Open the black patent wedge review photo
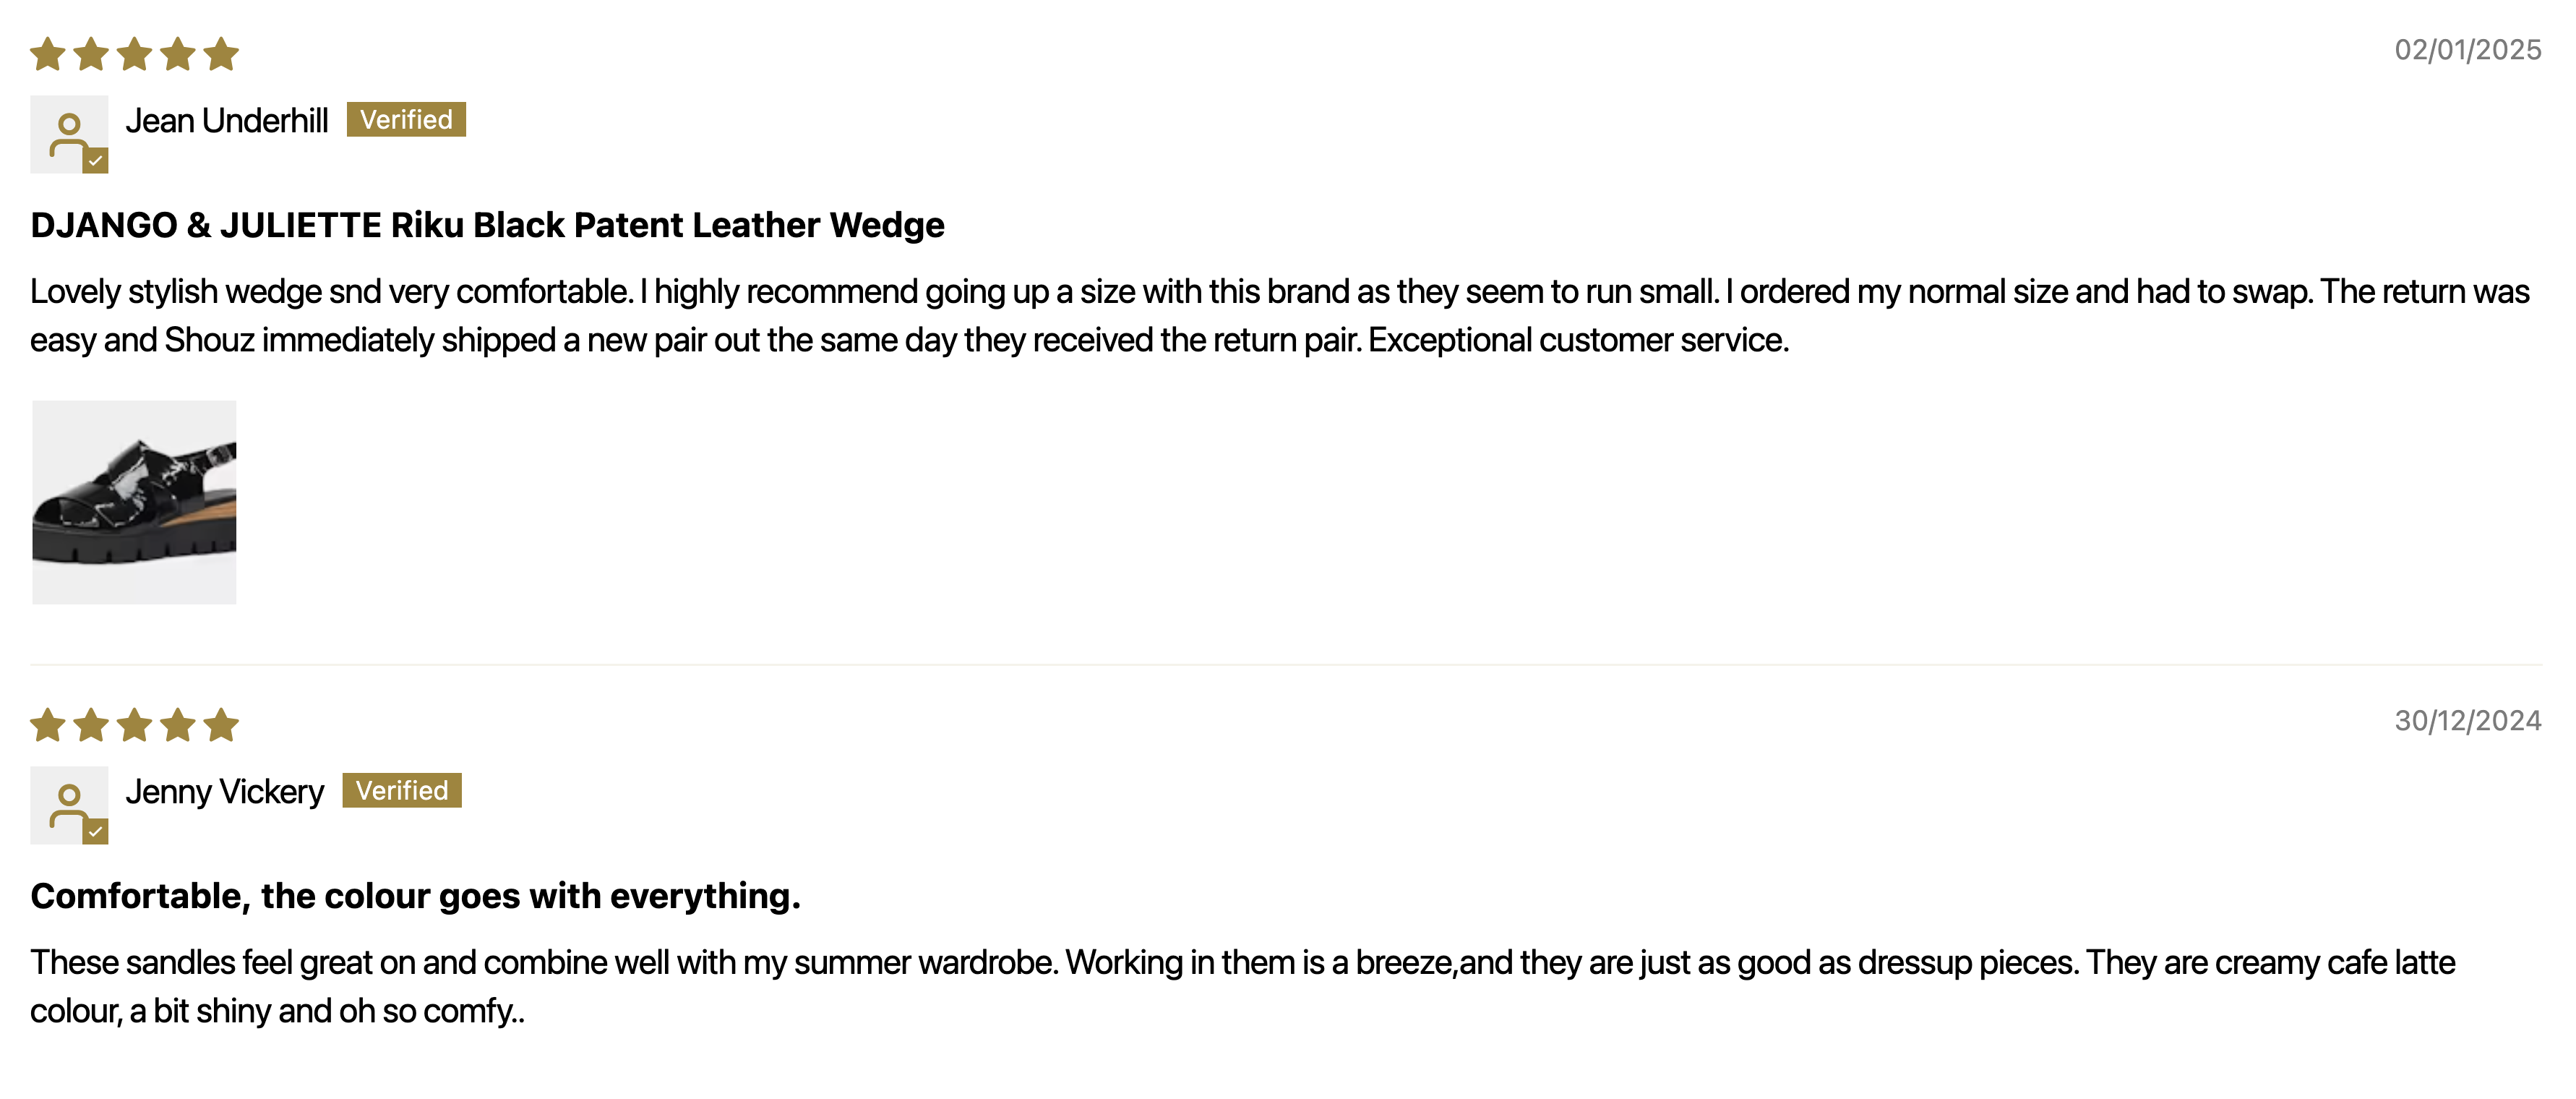The width and height of the screenshot is (2576, 1099). (134, 502)
